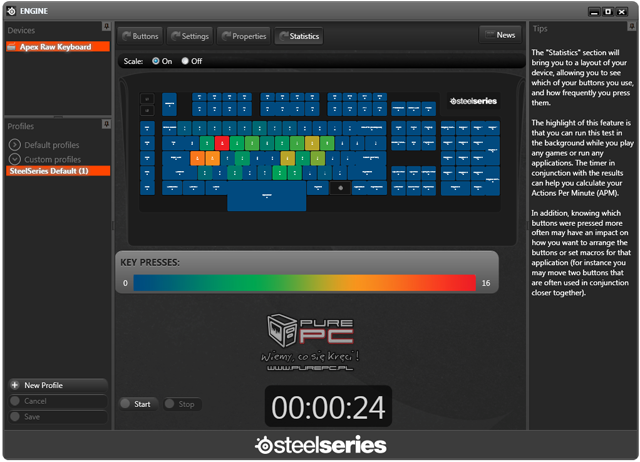The height and width of the screenshot is (462, 640).
Task: Click the News button's icon
Action: pos(489,35)
